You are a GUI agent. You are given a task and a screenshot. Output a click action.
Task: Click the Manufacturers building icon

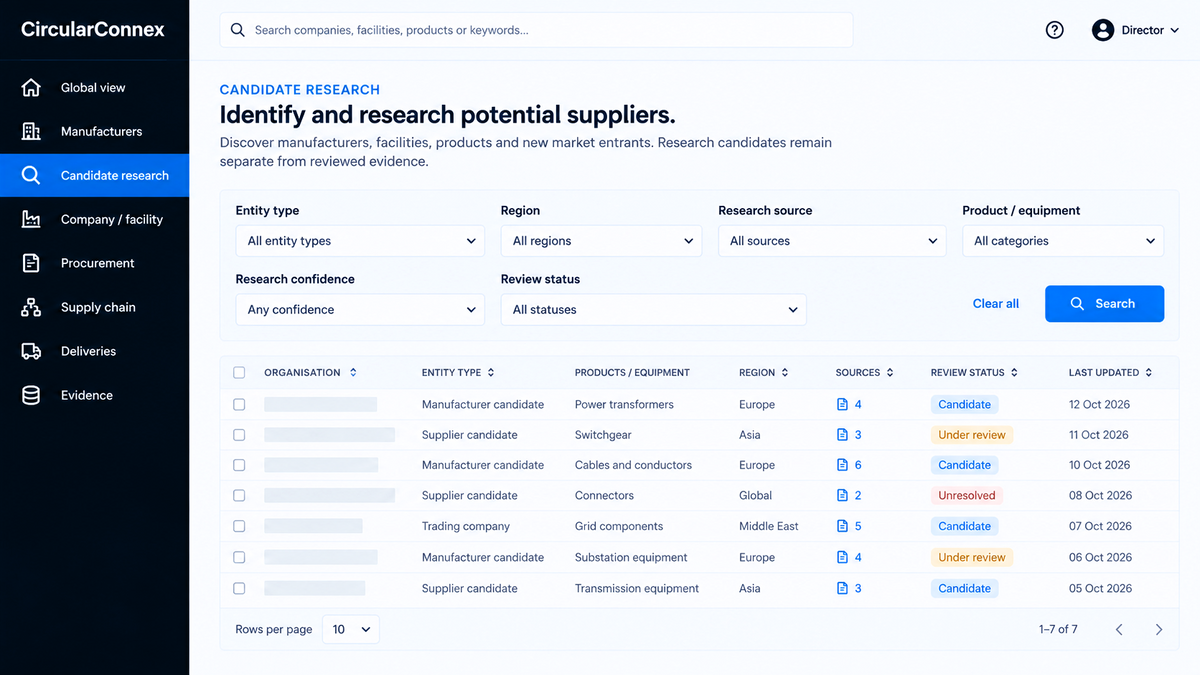tap(31, 132)
